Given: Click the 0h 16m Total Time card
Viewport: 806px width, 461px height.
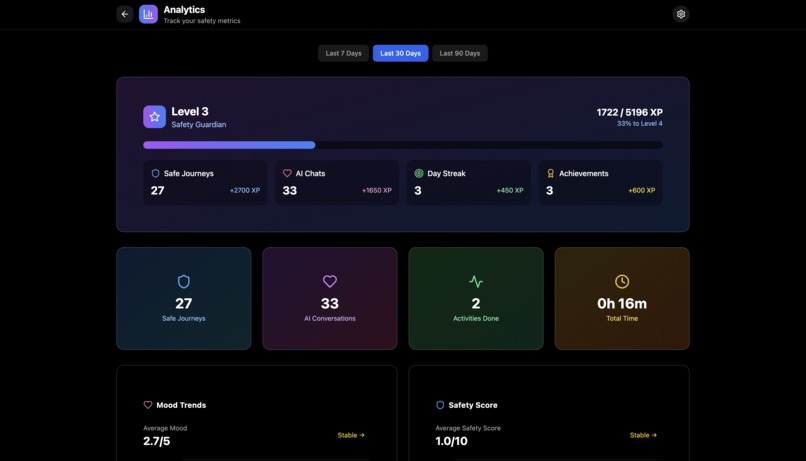Looking at the screenshot, I should [x=622, y=299].
